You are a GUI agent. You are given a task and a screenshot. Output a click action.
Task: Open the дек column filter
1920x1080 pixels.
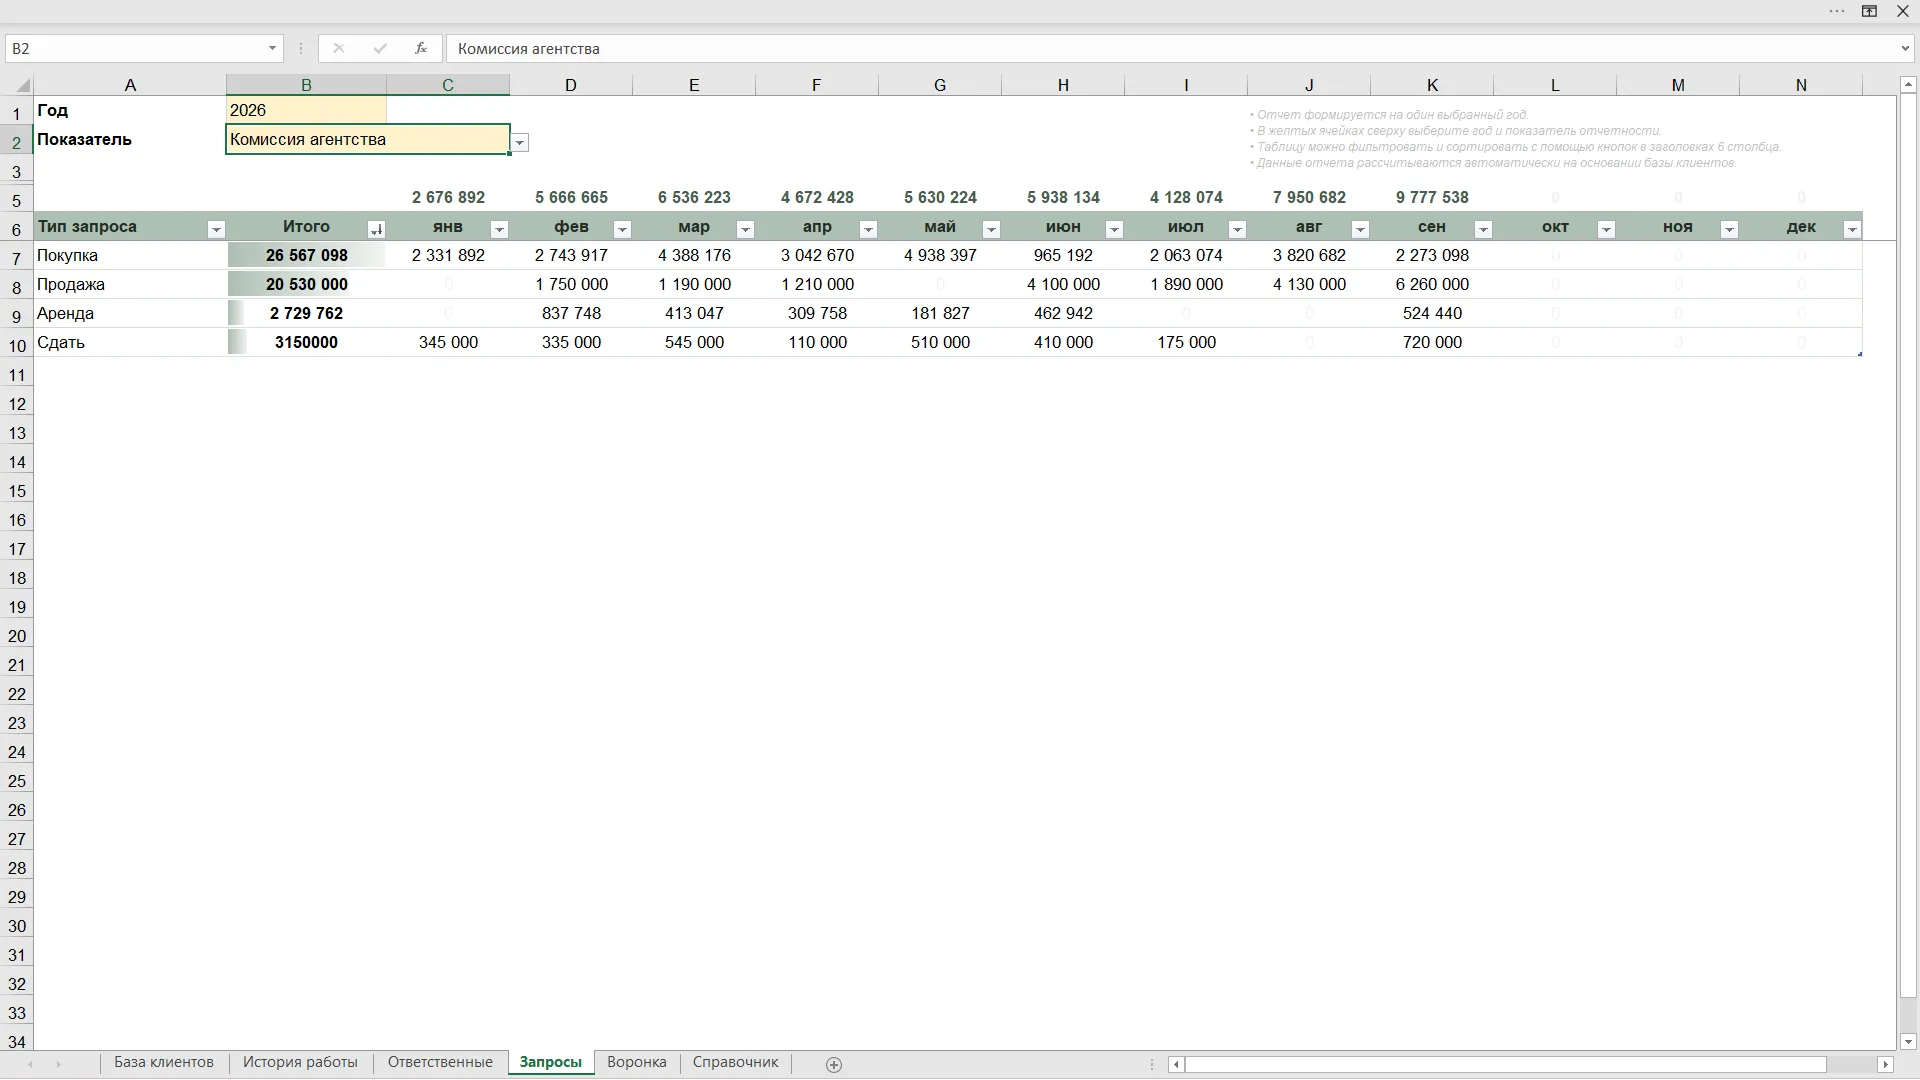[1852, 230]
